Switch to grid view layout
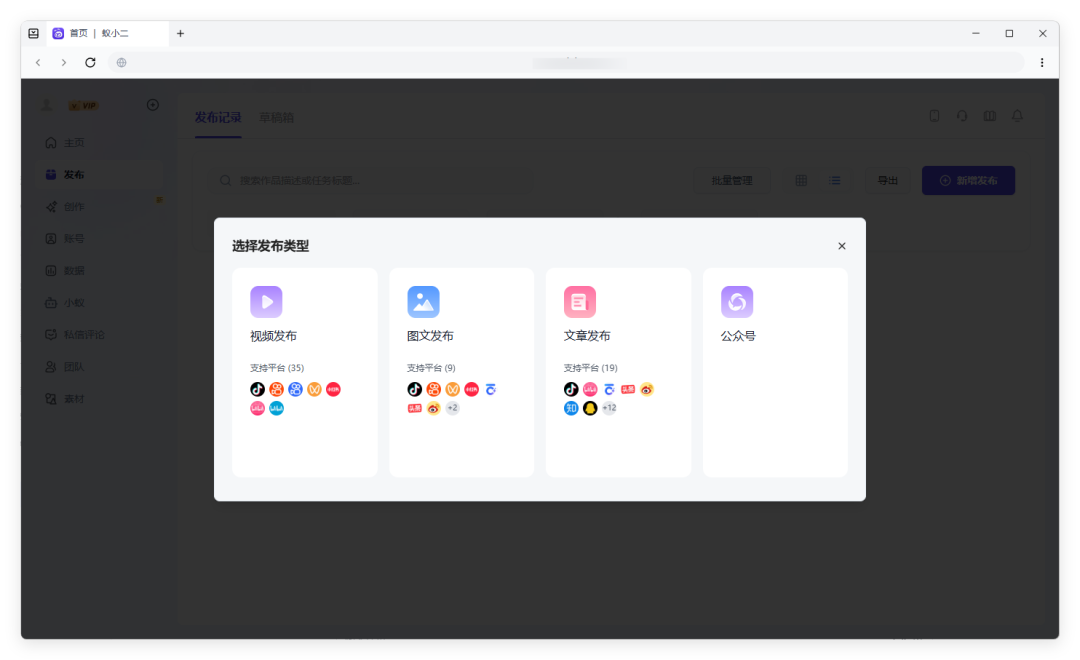 pos(801,181)
